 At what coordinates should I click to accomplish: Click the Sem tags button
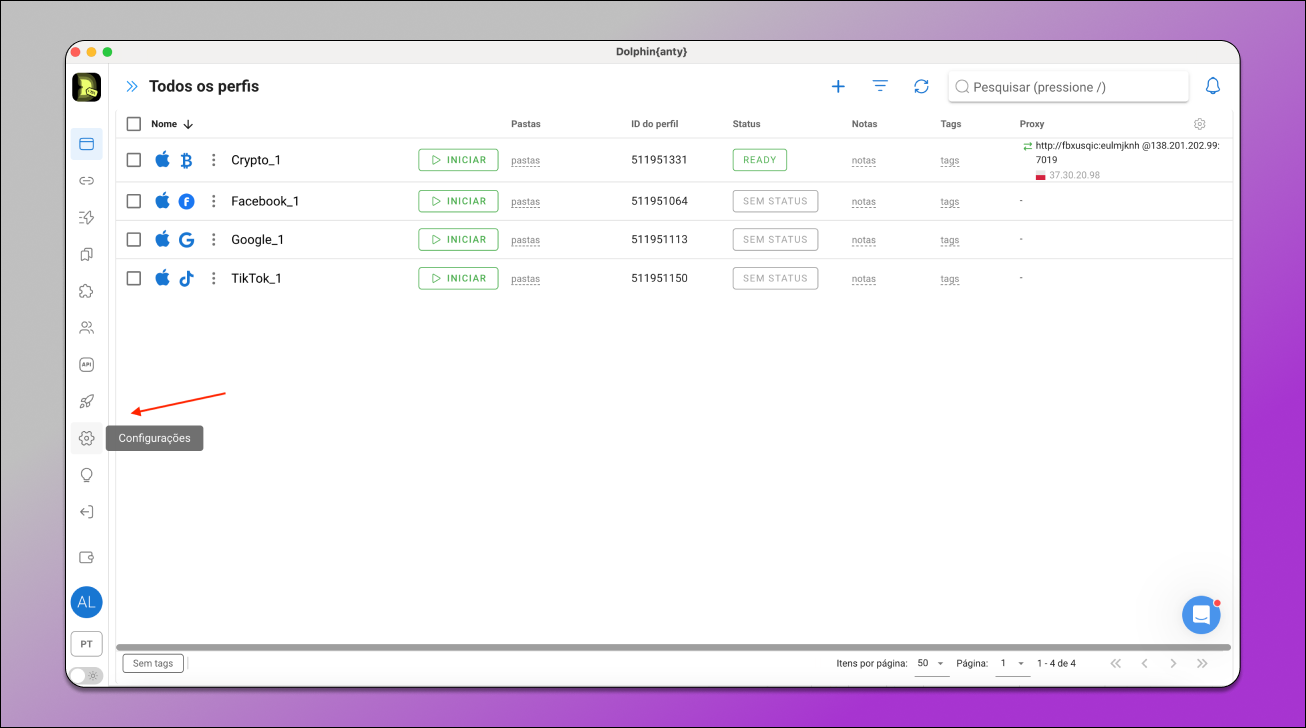(x=153, y=663)
